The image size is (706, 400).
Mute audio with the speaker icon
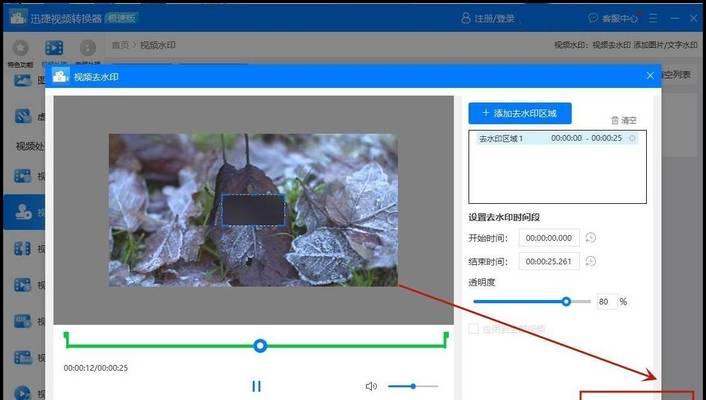(x=371, y=386)
